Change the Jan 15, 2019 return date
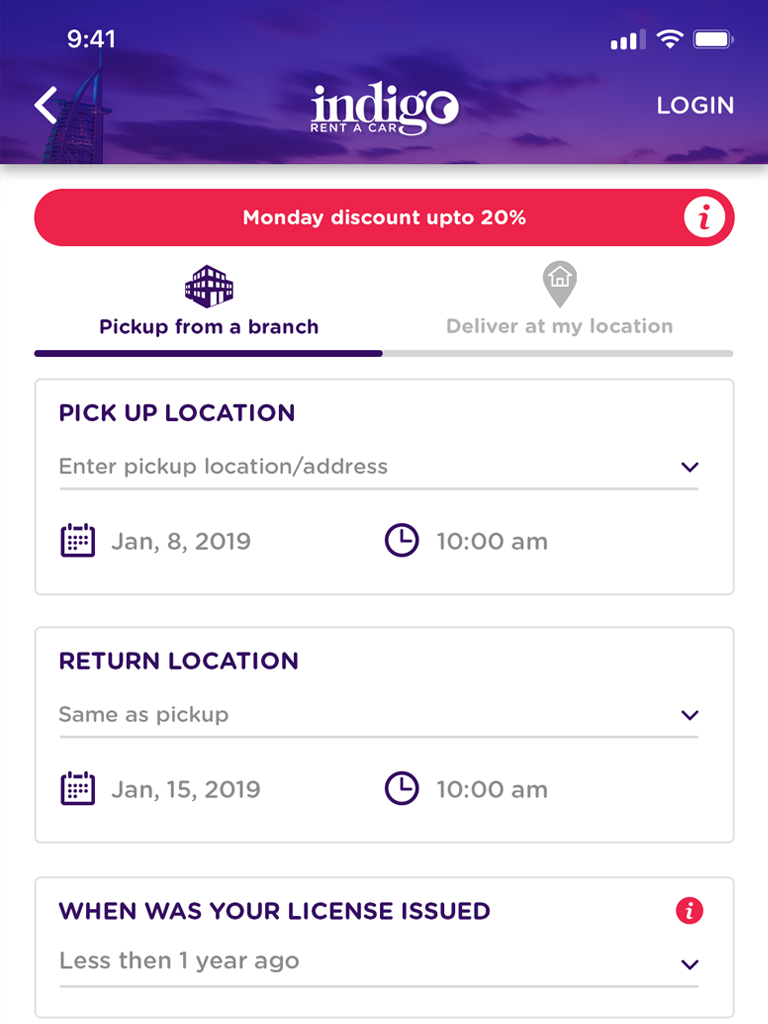 point(186,789)
